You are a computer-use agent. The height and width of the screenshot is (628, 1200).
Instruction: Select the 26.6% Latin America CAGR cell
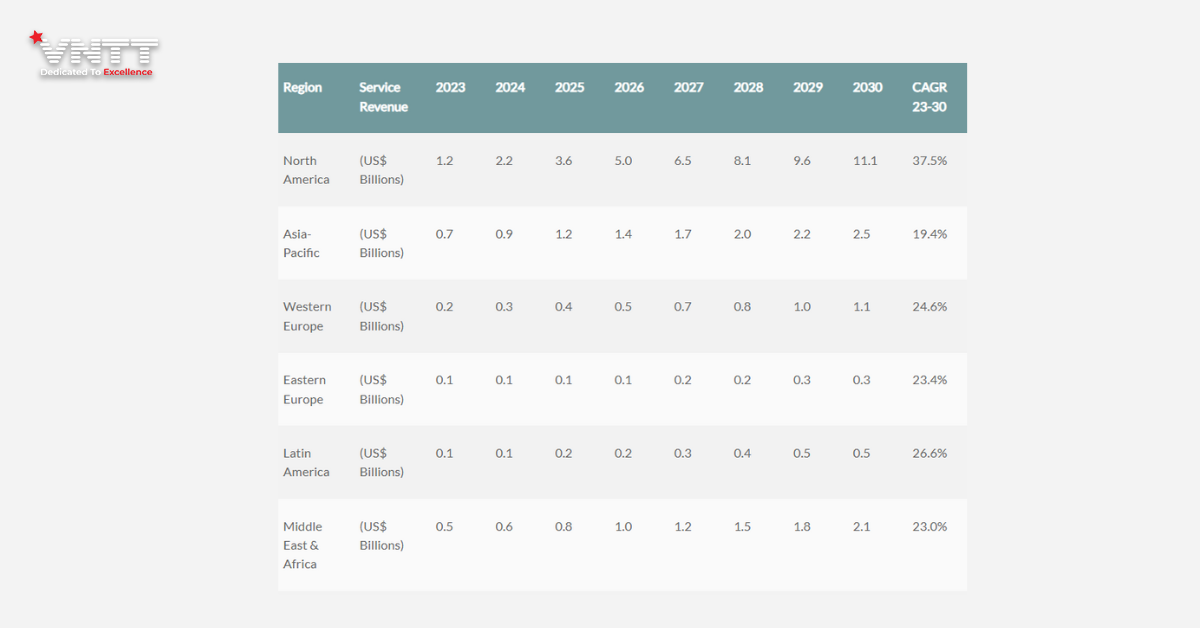pyautogui.click(x=929, y=453)
